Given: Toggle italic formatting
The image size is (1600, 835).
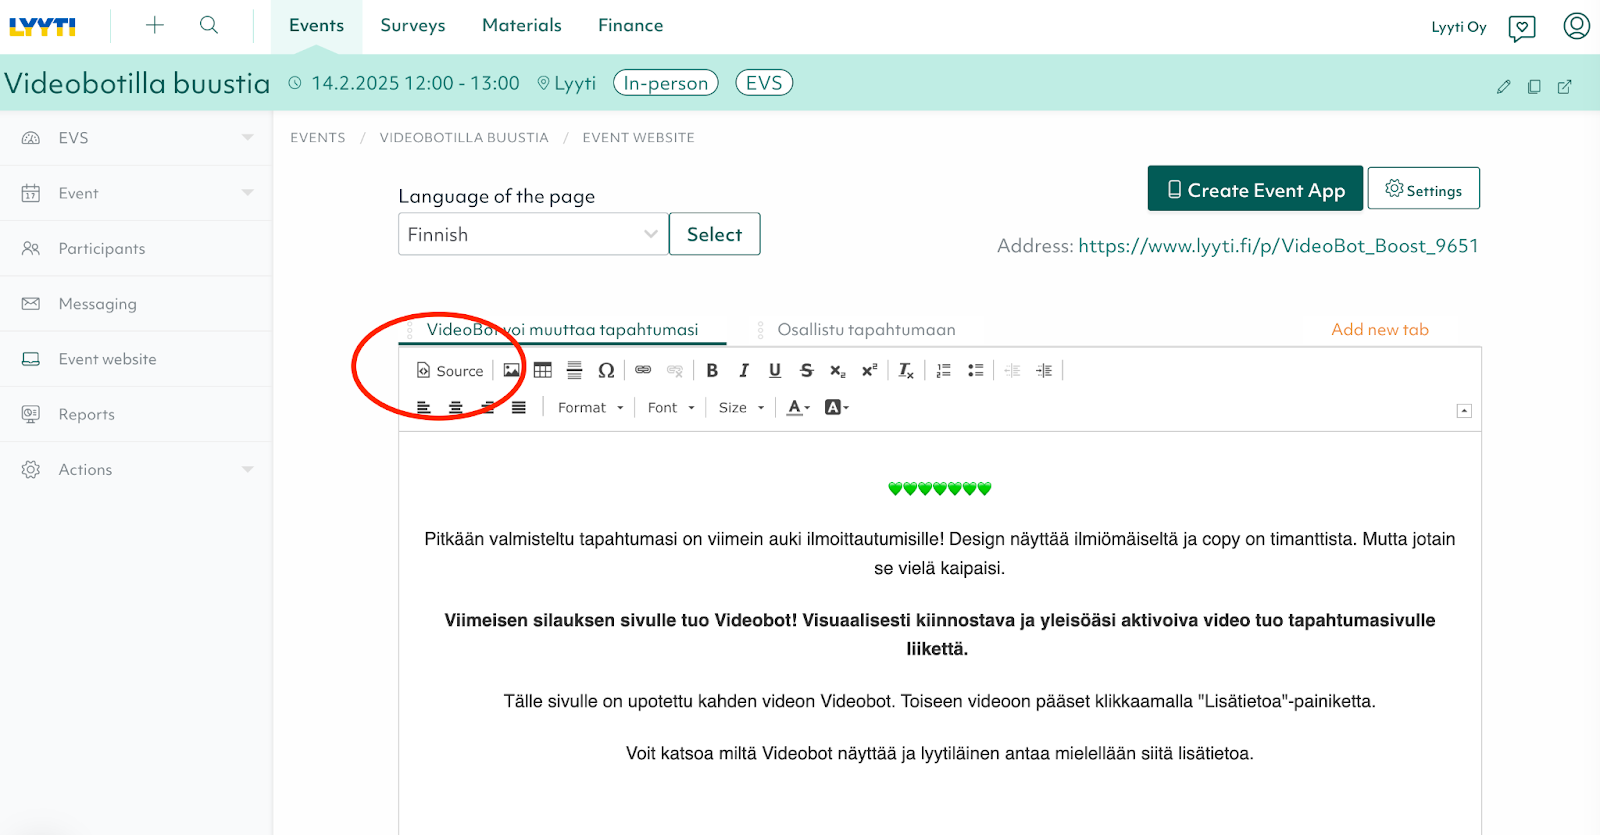Looking at the screenshot, I should (x=744, y=370).
